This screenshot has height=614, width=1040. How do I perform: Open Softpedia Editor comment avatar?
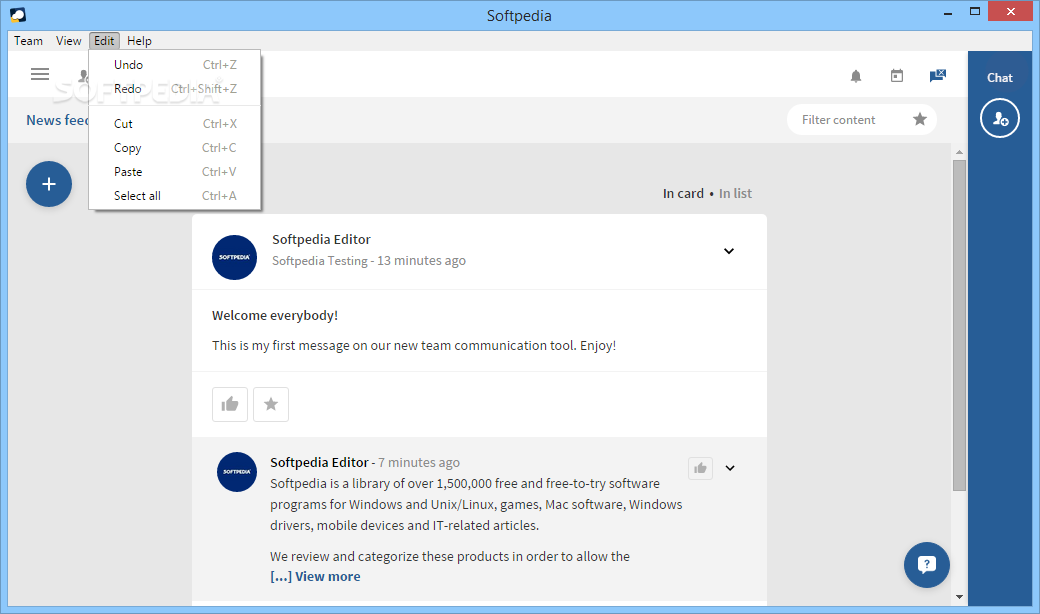tap(237, 472)
